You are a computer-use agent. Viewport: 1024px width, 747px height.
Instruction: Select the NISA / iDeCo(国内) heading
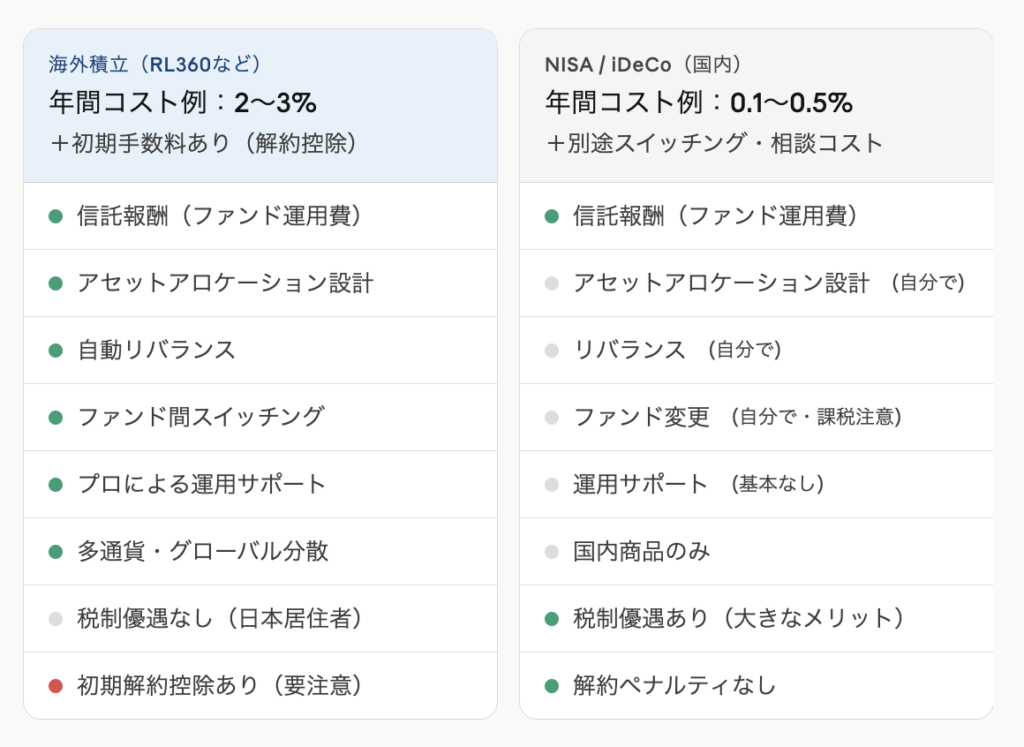point(644,65)
